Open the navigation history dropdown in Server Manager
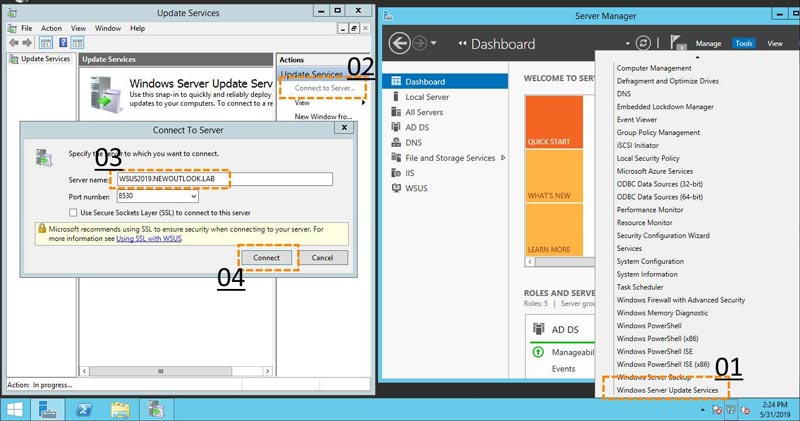The width and height of the screenshot is (800, 421). pyautogui.click(x=433, y=43)
